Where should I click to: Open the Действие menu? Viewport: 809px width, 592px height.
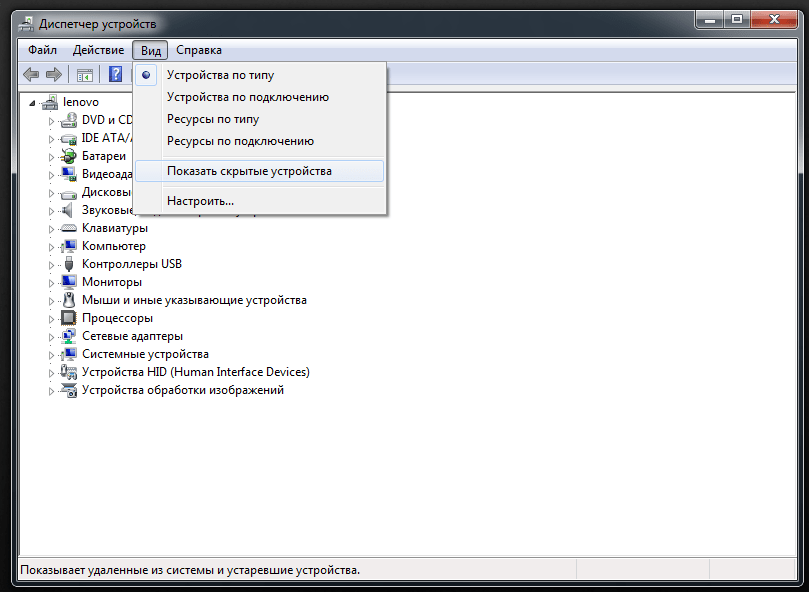98,50
